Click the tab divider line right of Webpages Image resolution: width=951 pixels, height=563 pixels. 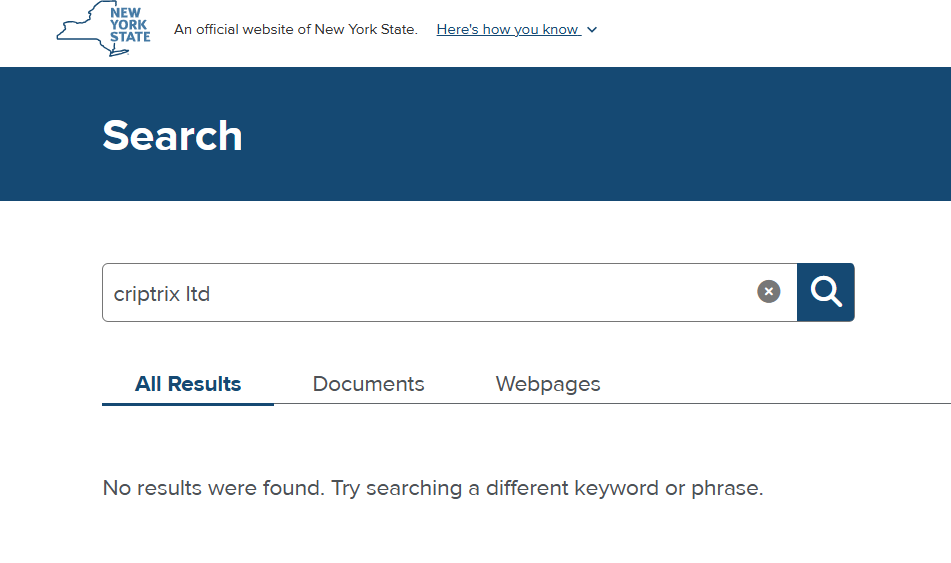[x=780, y=404]
